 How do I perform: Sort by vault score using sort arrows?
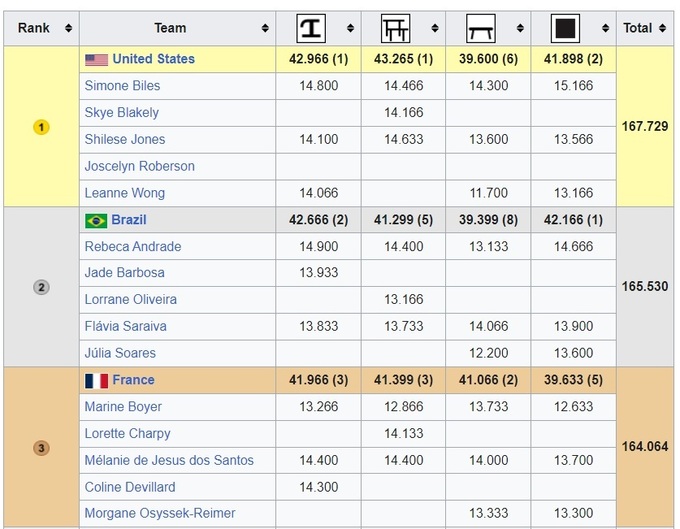[x=350, y=28]
